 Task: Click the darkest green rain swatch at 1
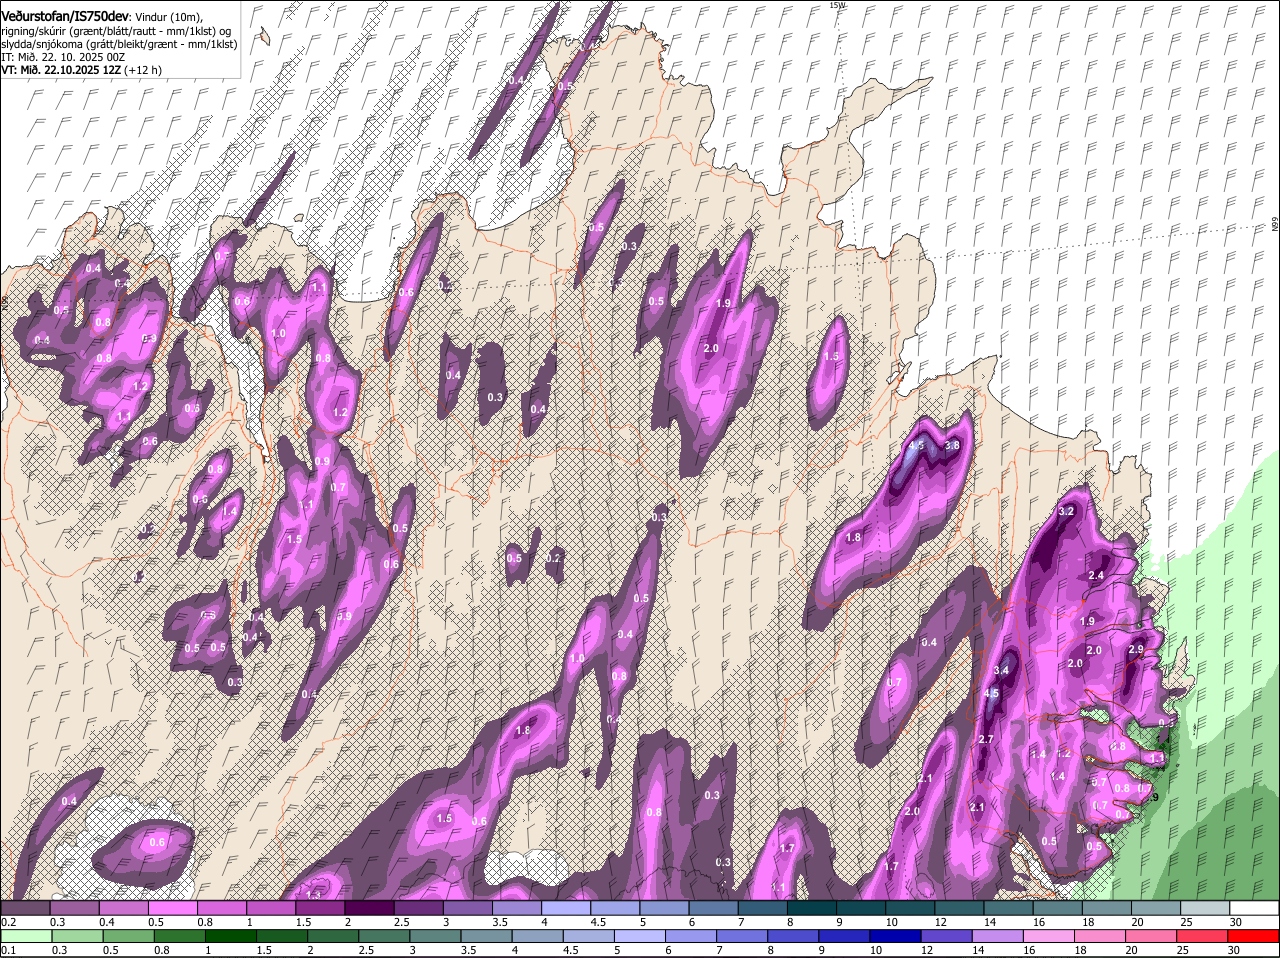(x=231, y=936)
